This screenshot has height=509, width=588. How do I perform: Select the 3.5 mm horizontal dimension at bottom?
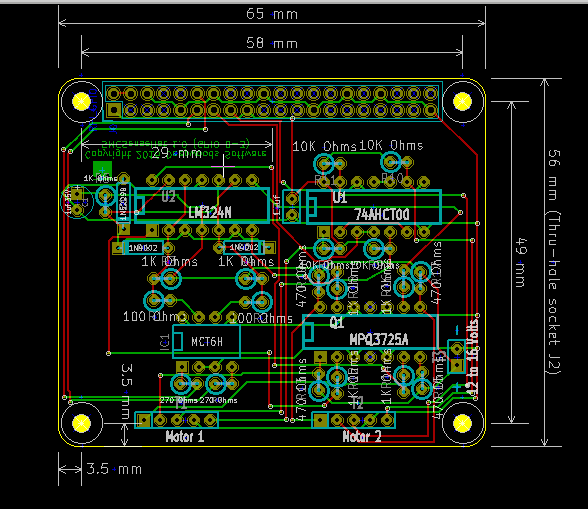point(114,469)
